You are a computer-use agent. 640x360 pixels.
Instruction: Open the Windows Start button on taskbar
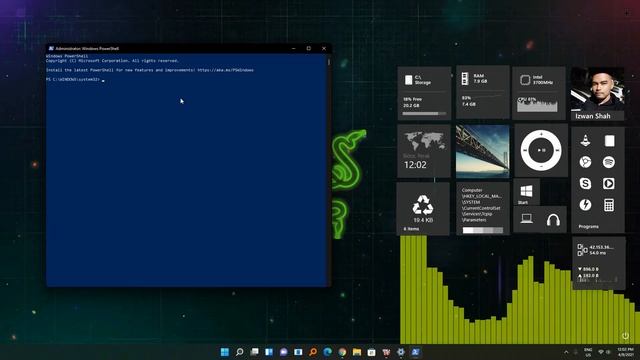[224, 352]
